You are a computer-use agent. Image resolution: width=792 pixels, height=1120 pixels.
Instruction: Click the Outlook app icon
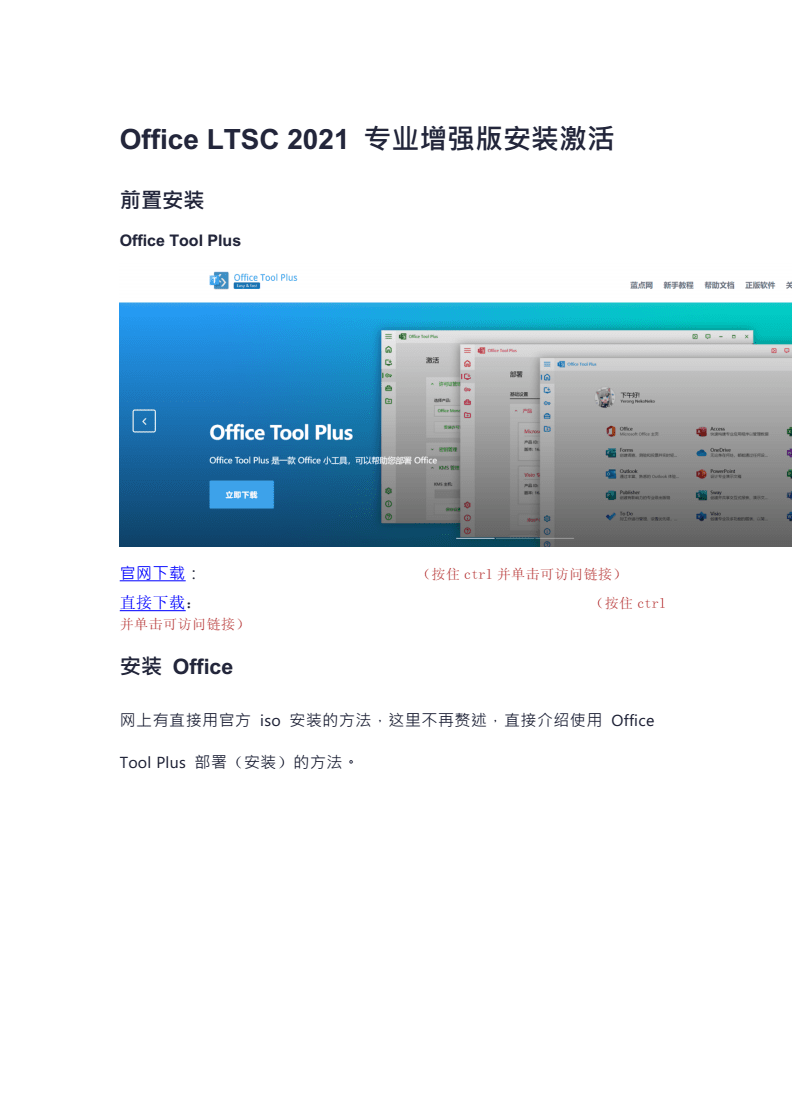[x=611, y=474]
